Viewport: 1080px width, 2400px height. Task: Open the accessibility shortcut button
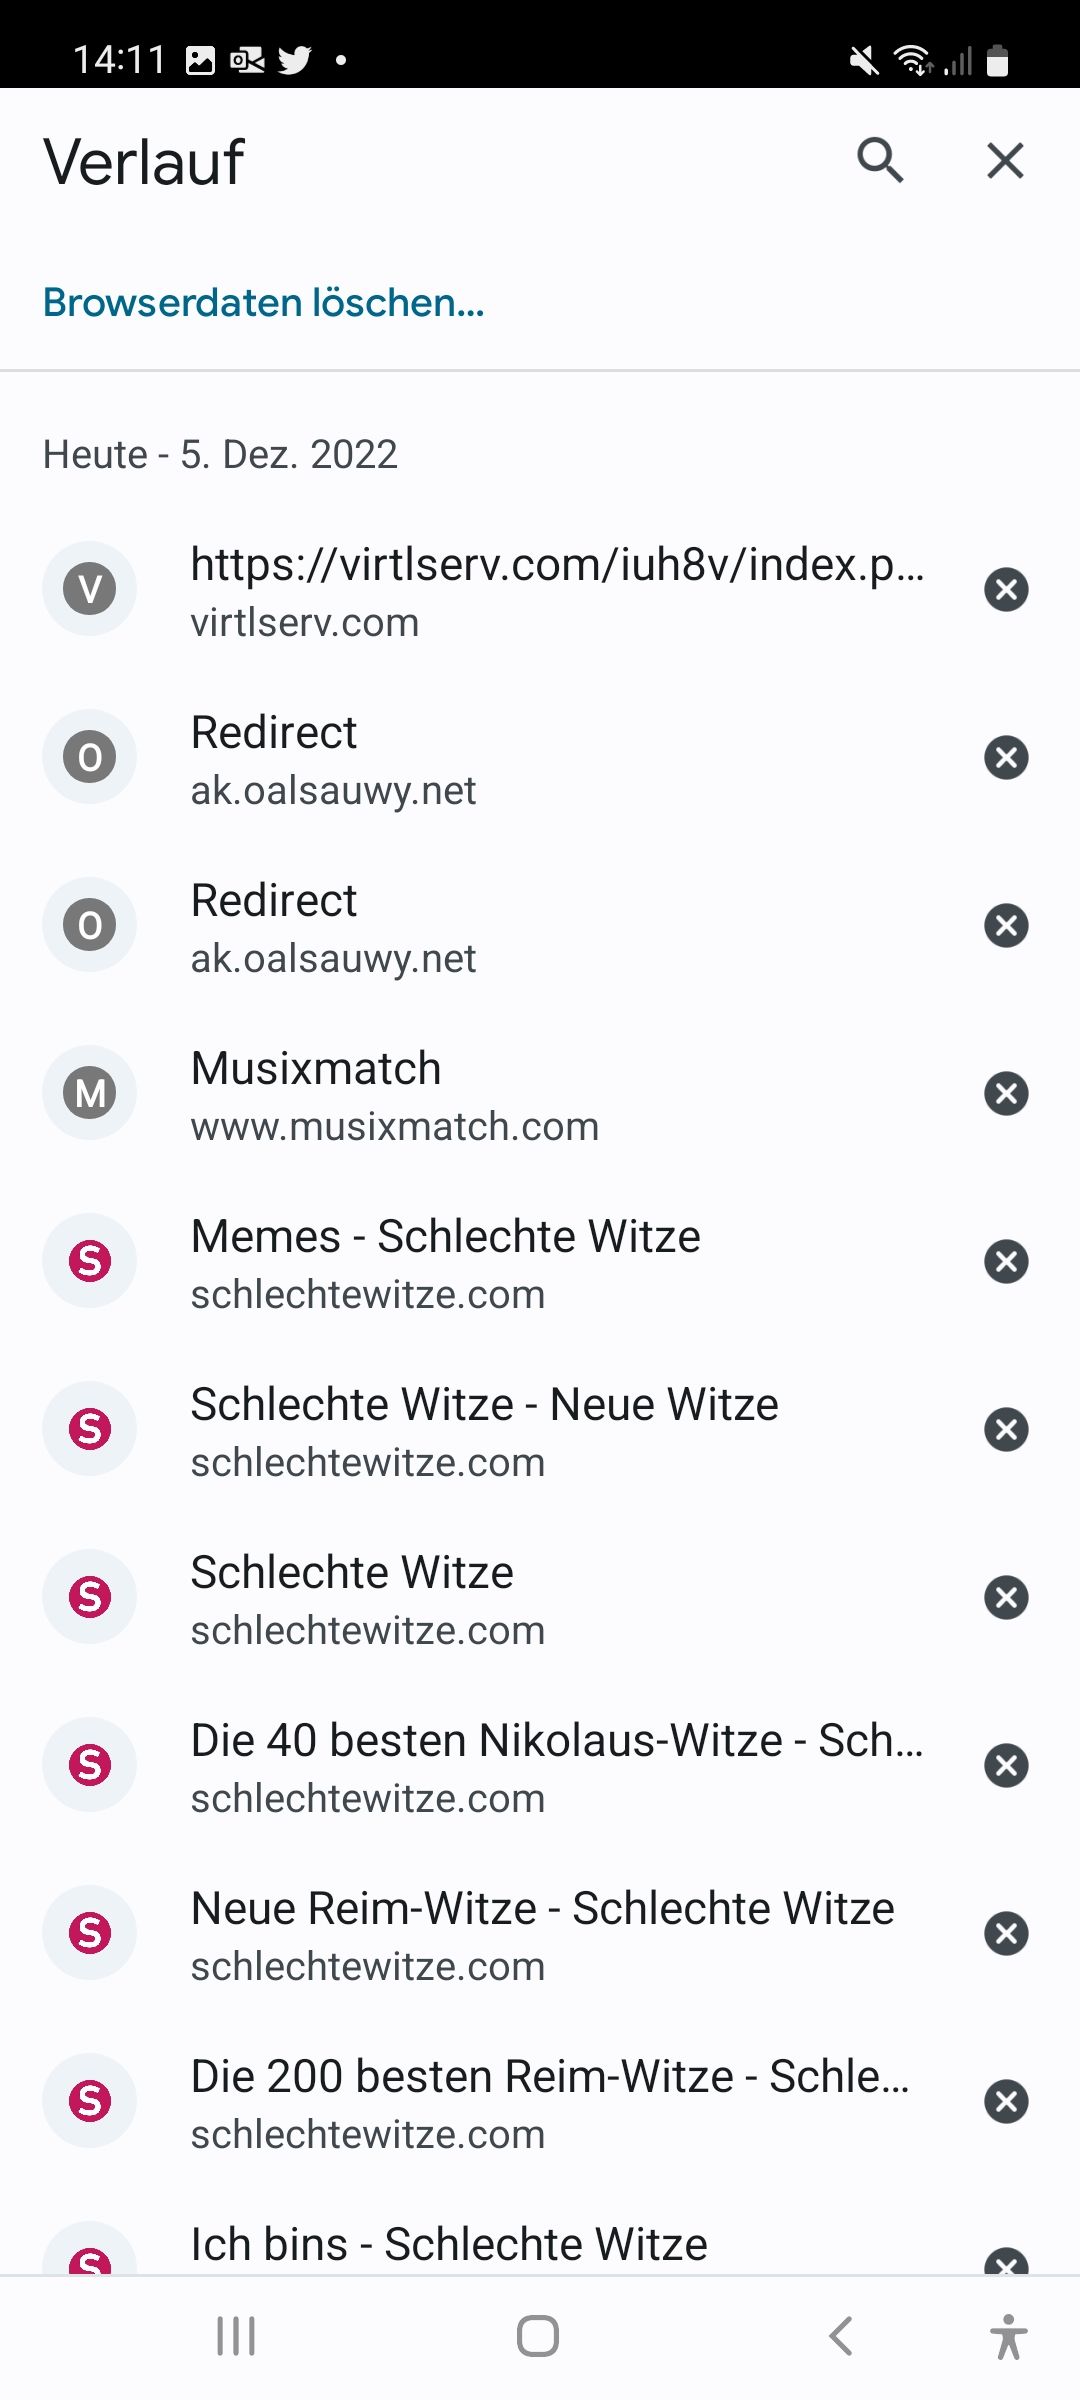[x=1008, y=2337]
